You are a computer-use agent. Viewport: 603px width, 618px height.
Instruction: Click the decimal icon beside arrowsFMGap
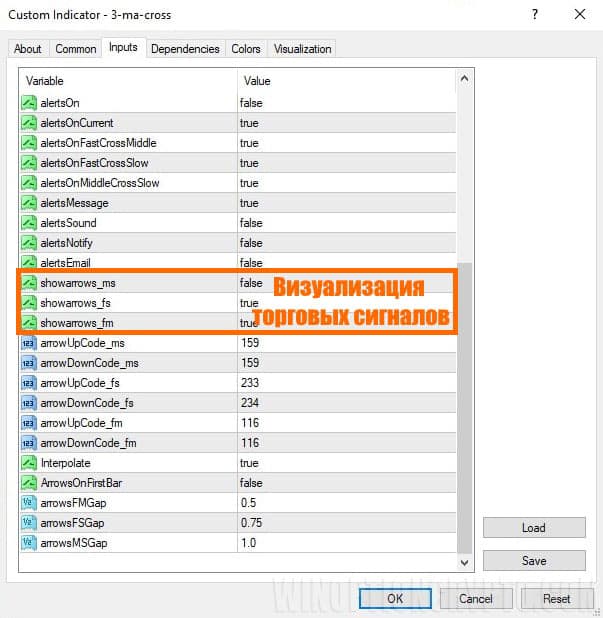(28, 502)
